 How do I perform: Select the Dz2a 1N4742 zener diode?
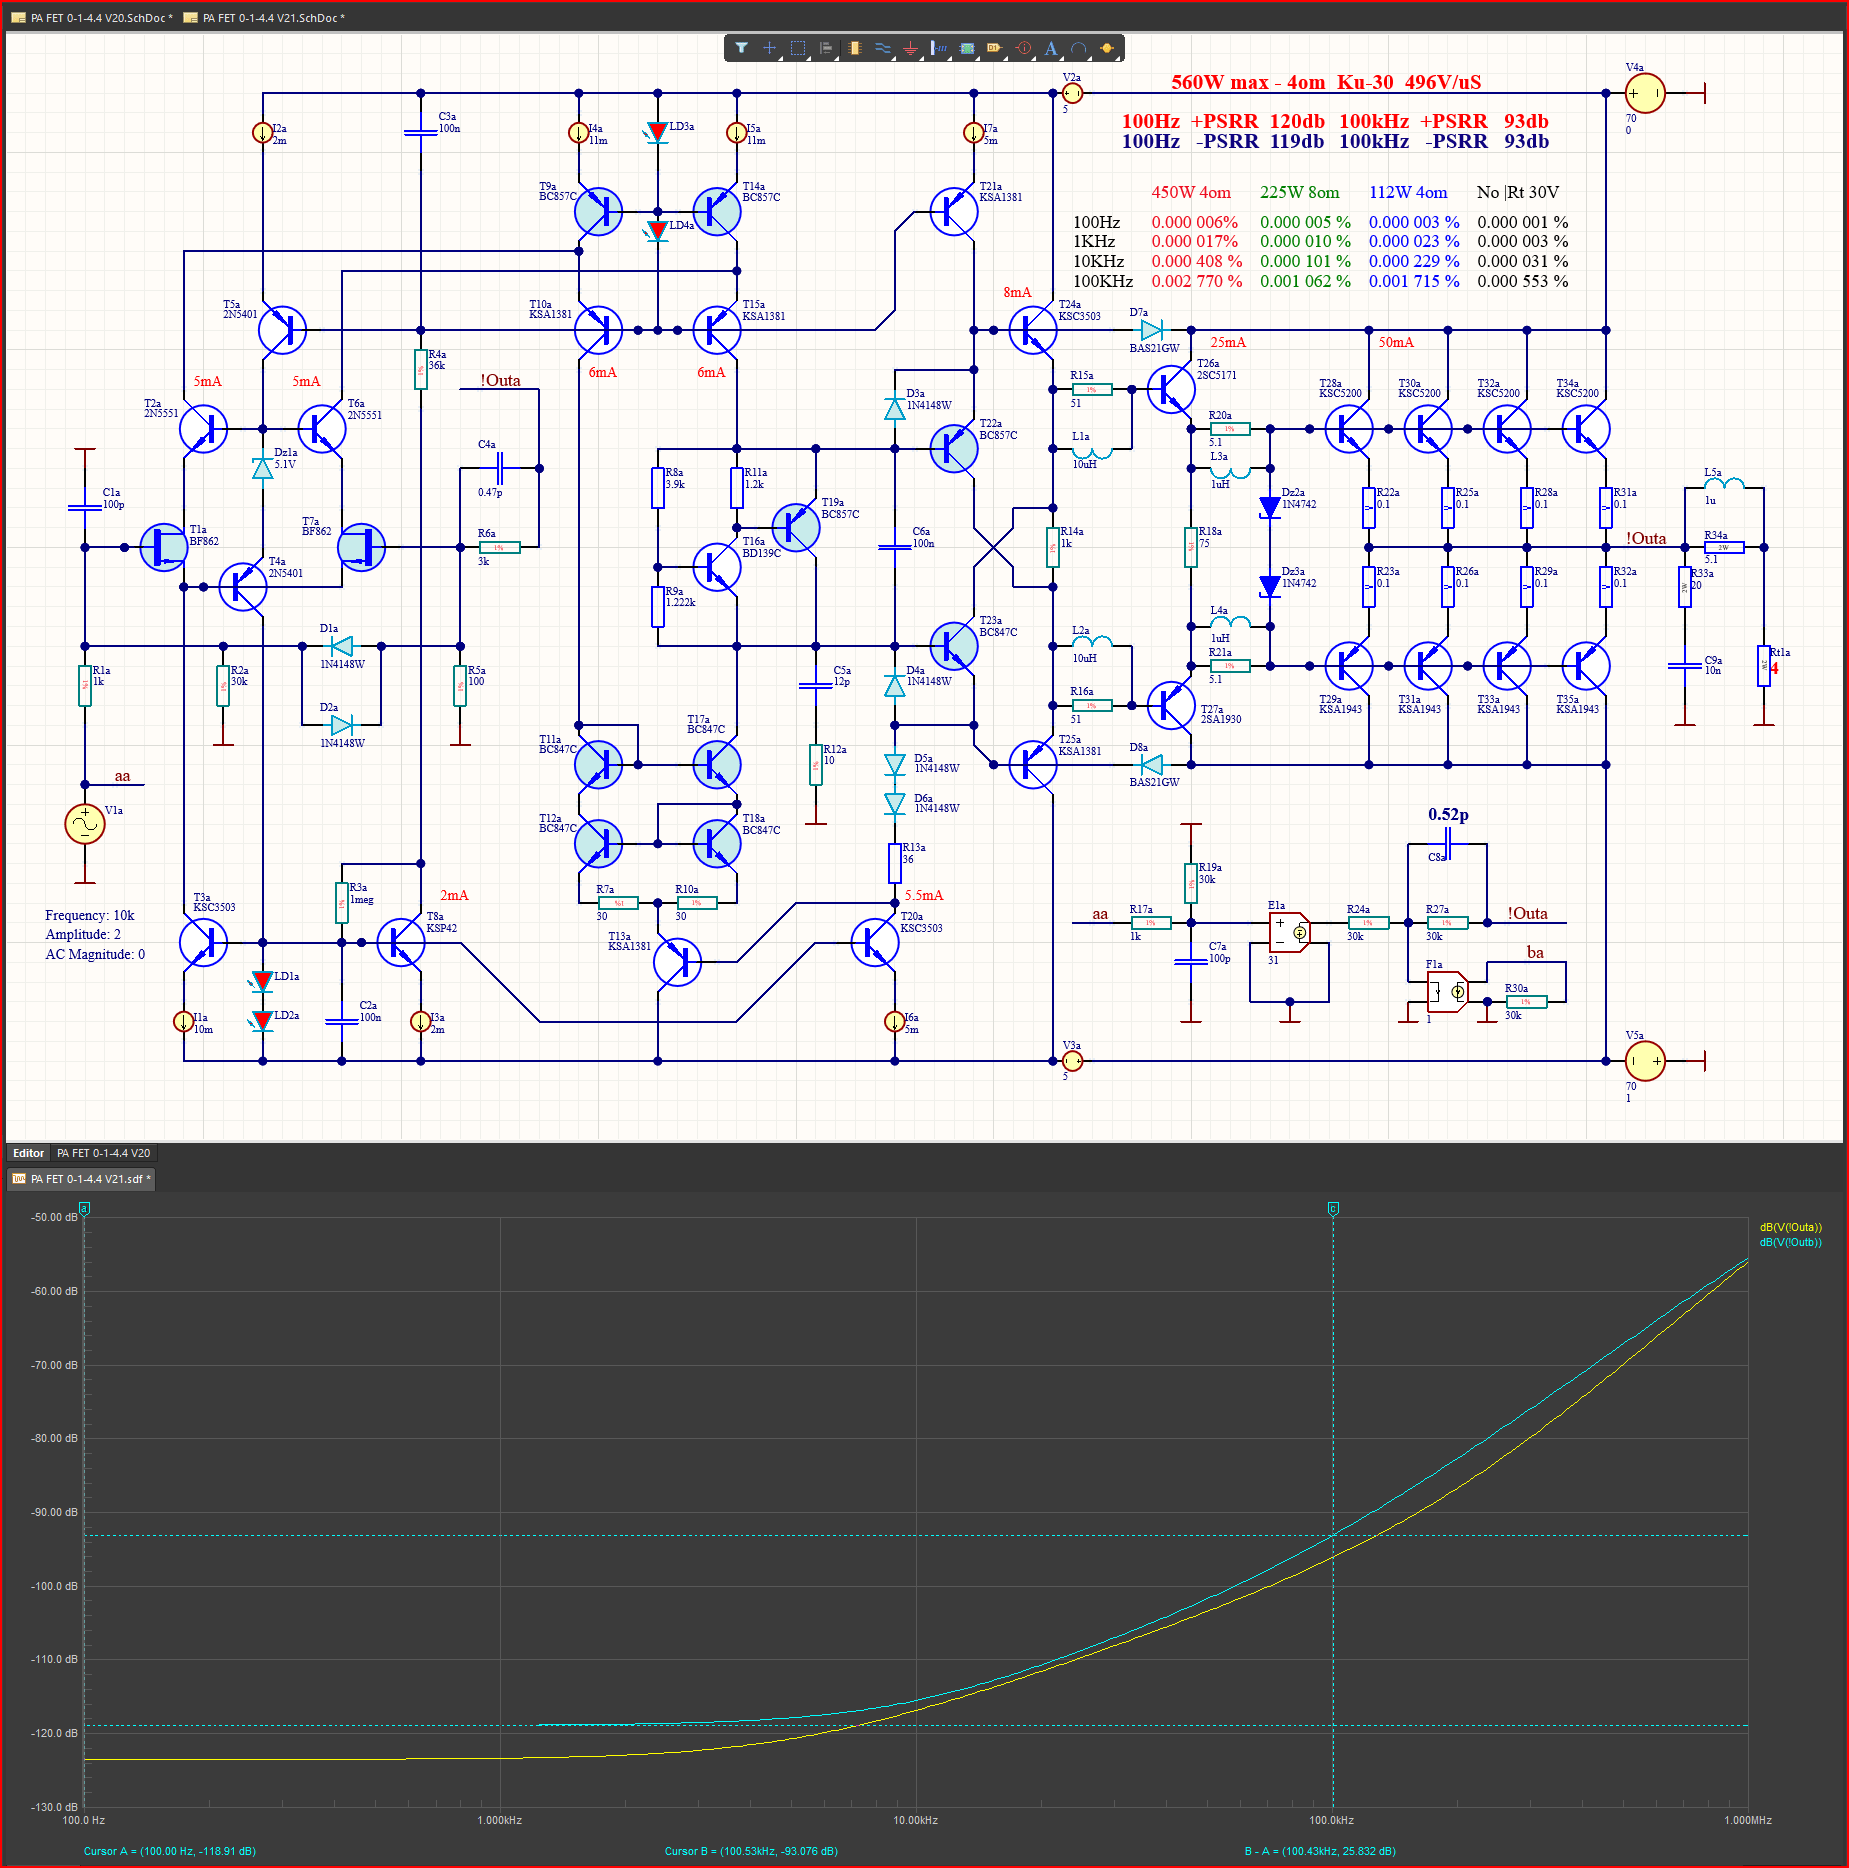1270,507
